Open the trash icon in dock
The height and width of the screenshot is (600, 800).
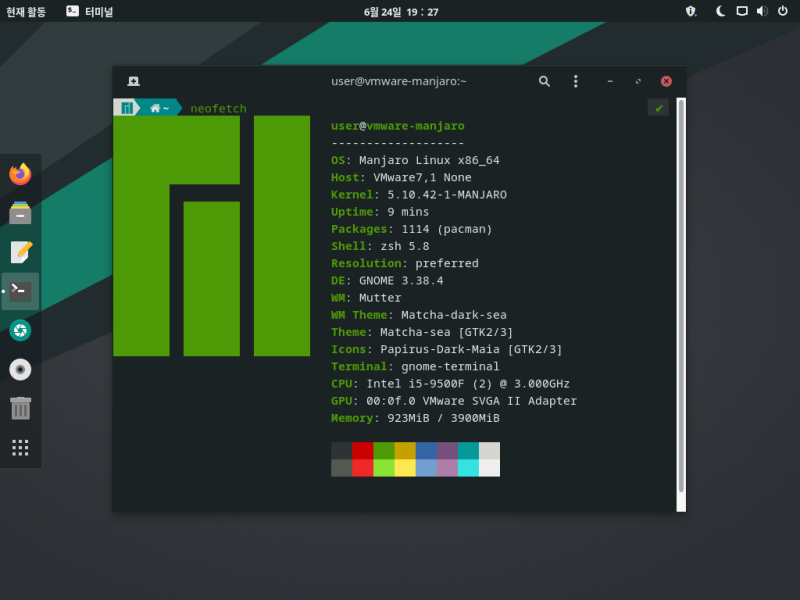20,408
